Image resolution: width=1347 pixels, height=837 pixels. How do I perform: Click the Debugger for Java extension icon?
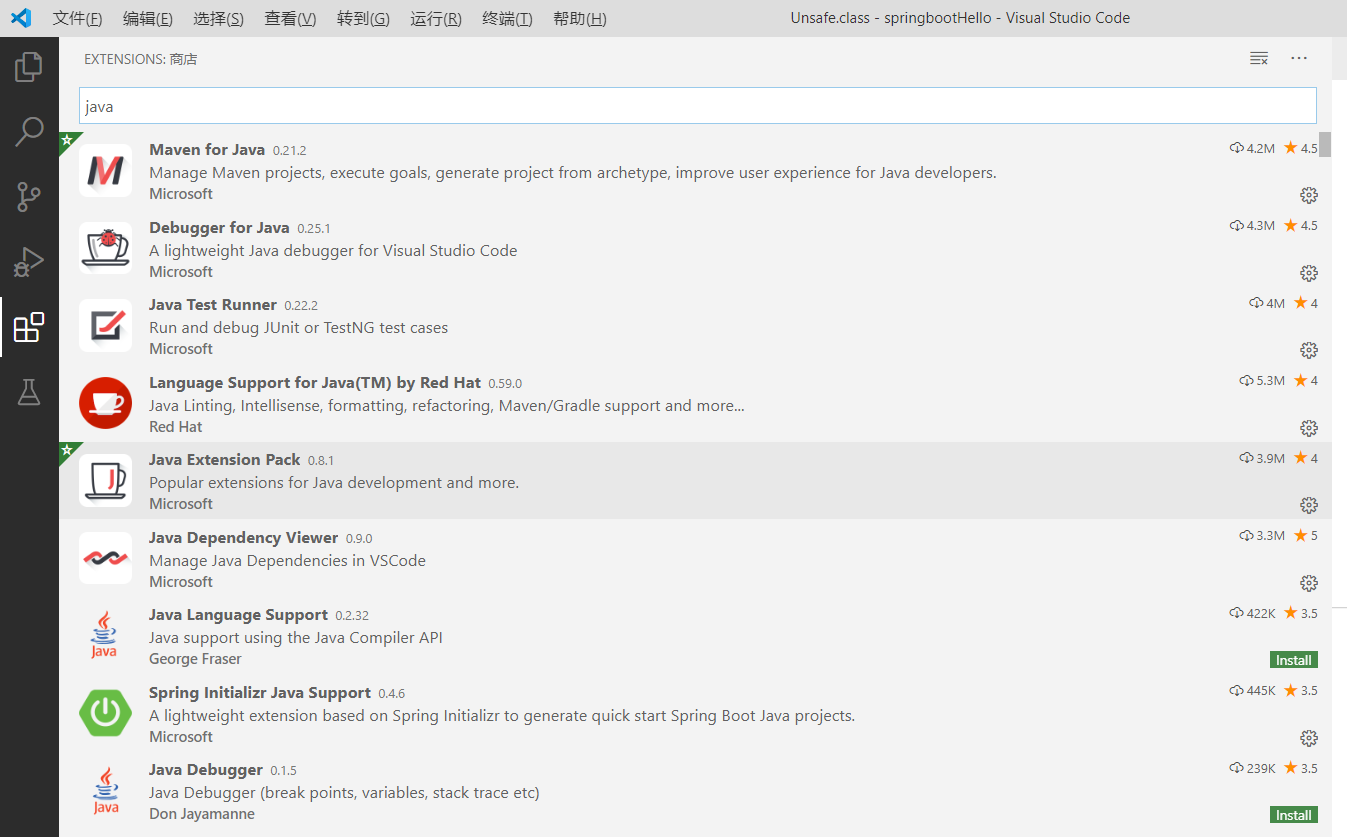pos(105,248)
